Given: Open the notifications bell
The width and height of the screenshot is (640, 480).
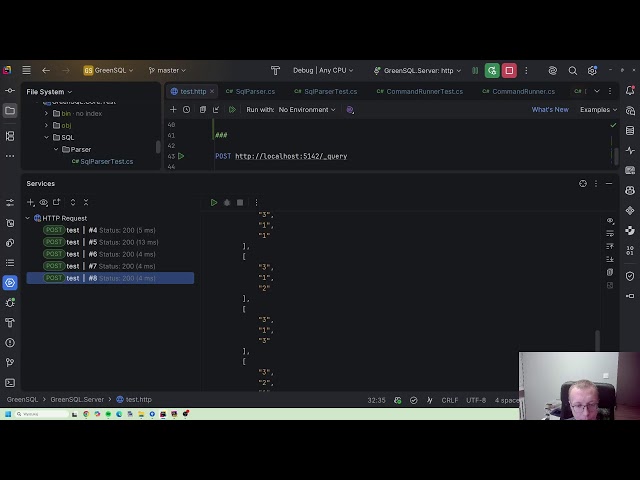Looking at the screenshot, I should [630, 91].
